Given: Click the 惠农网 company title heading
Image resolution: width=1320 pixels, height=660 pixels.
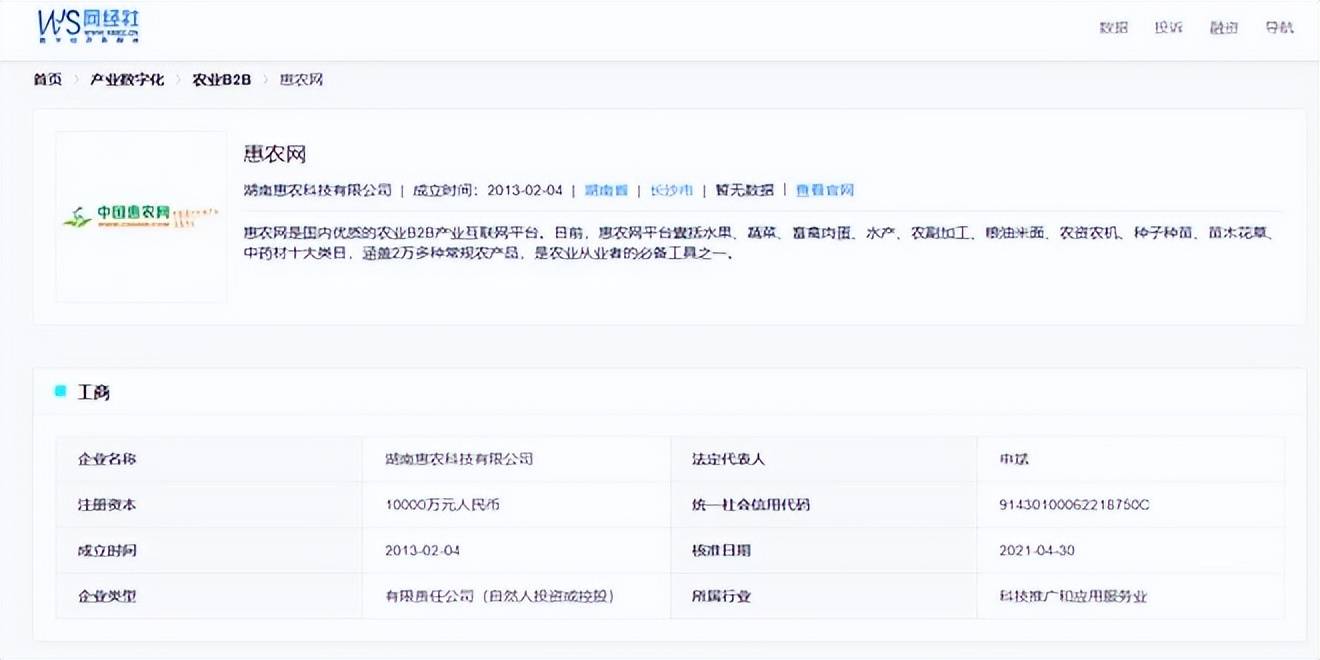Looking at the screenshot, I should tap(275, 154).
